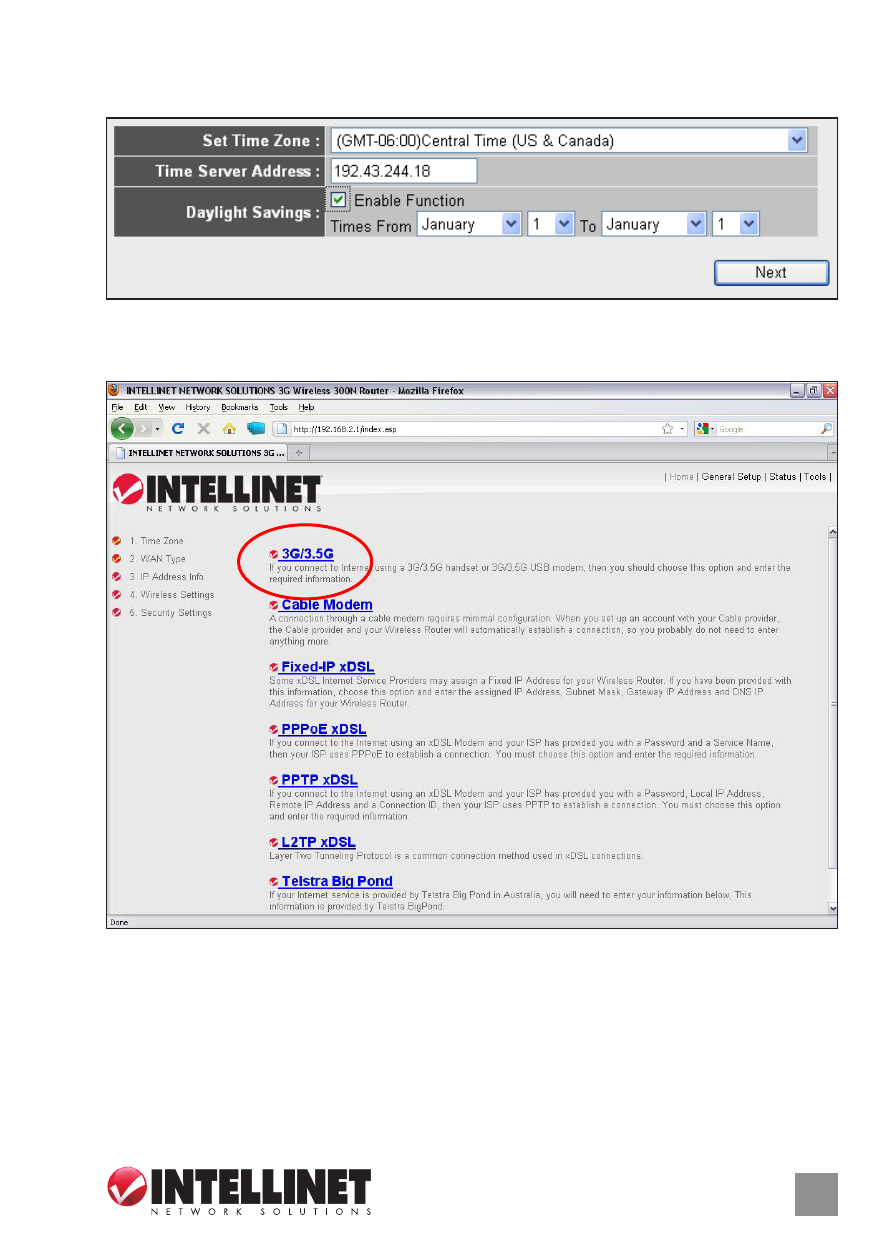Open the Status header link
Screen dimensions: 893x1259
click(783, 477)
